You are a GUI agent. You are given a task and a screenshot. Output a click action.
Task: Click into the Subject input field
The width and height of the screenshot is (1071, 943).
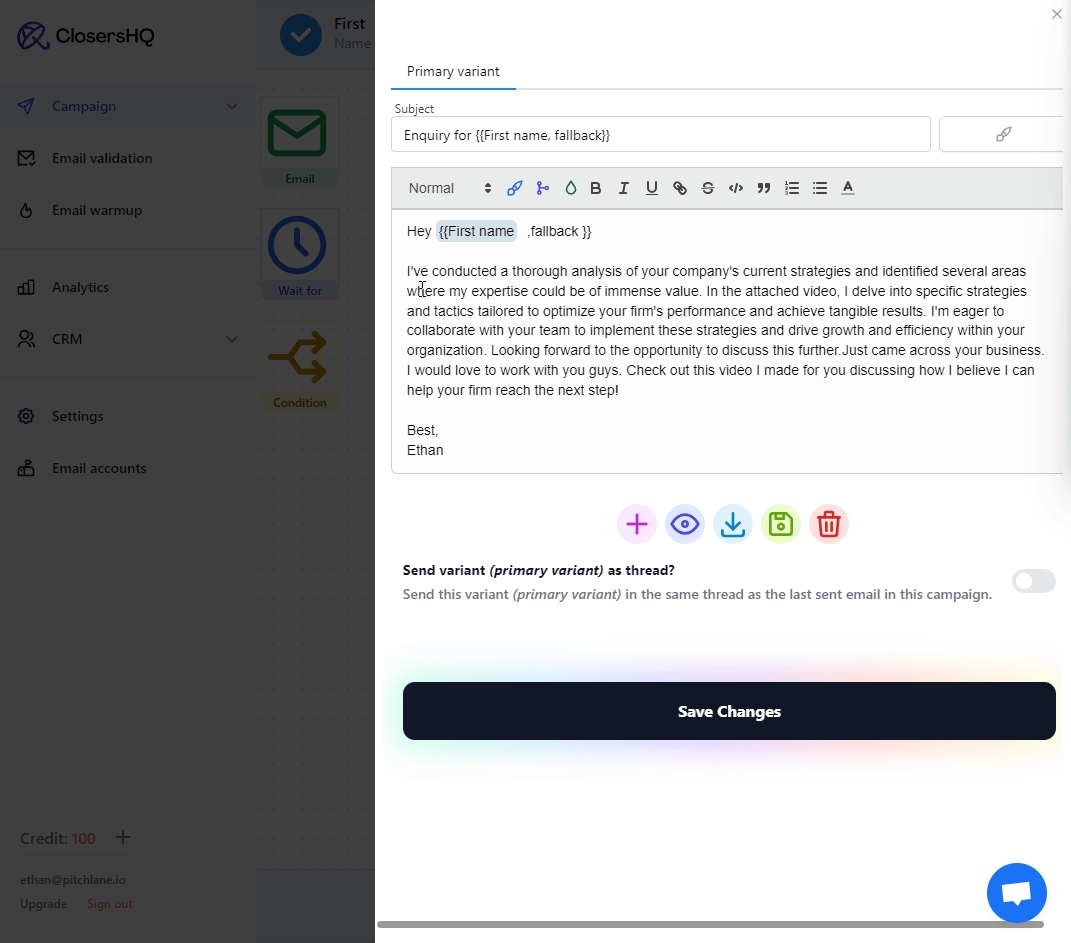click(x=660, y=135)
